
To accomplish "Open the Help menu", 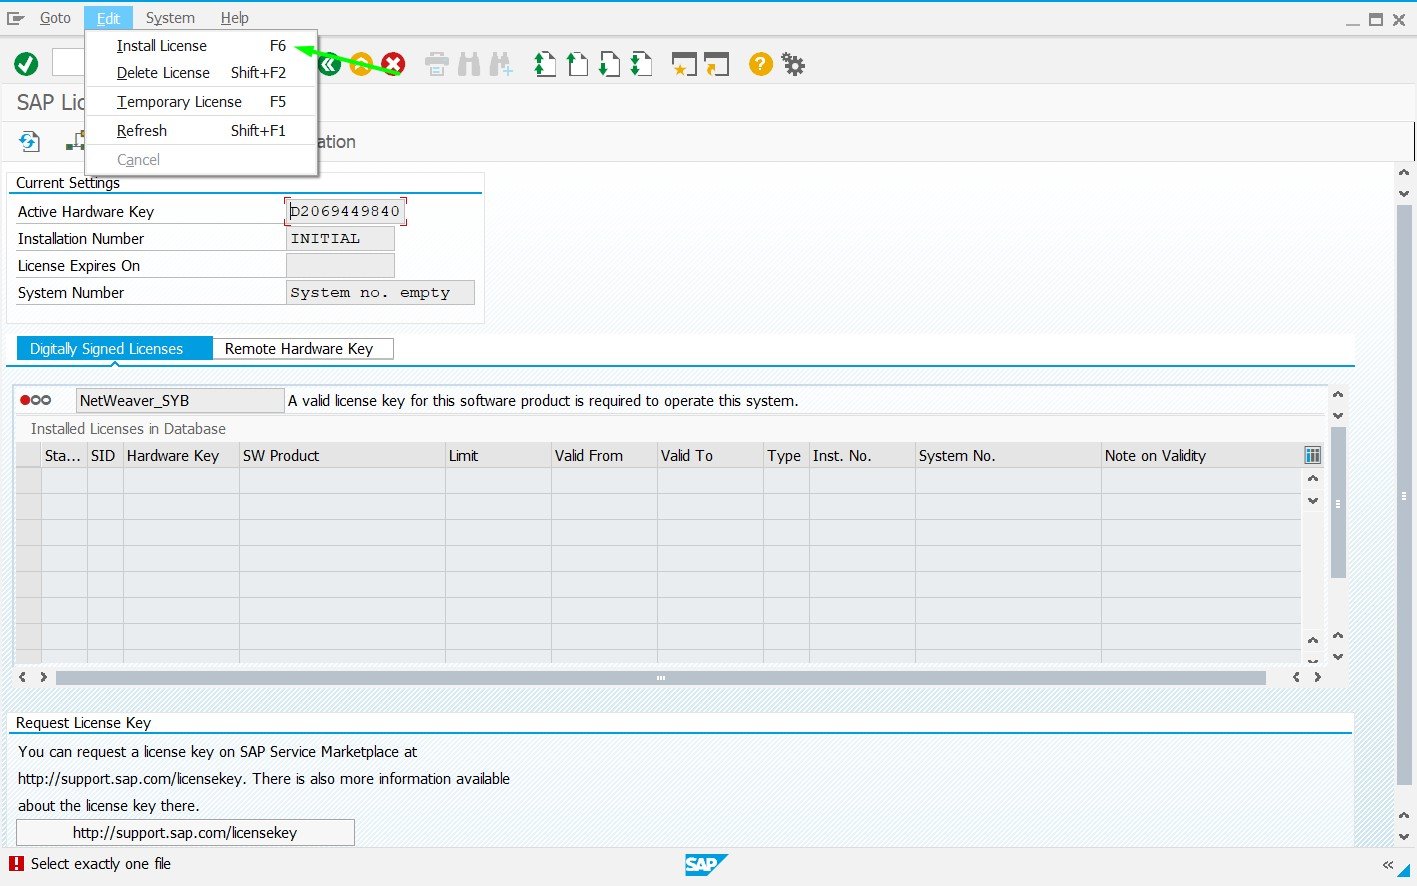I will click(x=235, y=18).
